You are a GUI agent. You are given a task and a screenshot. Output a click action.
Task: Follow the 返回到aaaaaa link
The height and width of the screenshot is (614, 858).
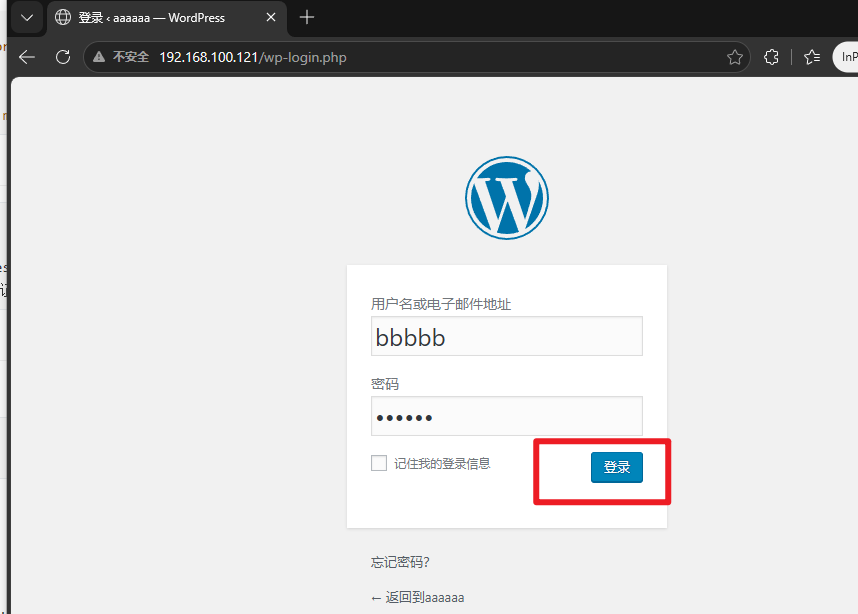(x=418, y=598)
